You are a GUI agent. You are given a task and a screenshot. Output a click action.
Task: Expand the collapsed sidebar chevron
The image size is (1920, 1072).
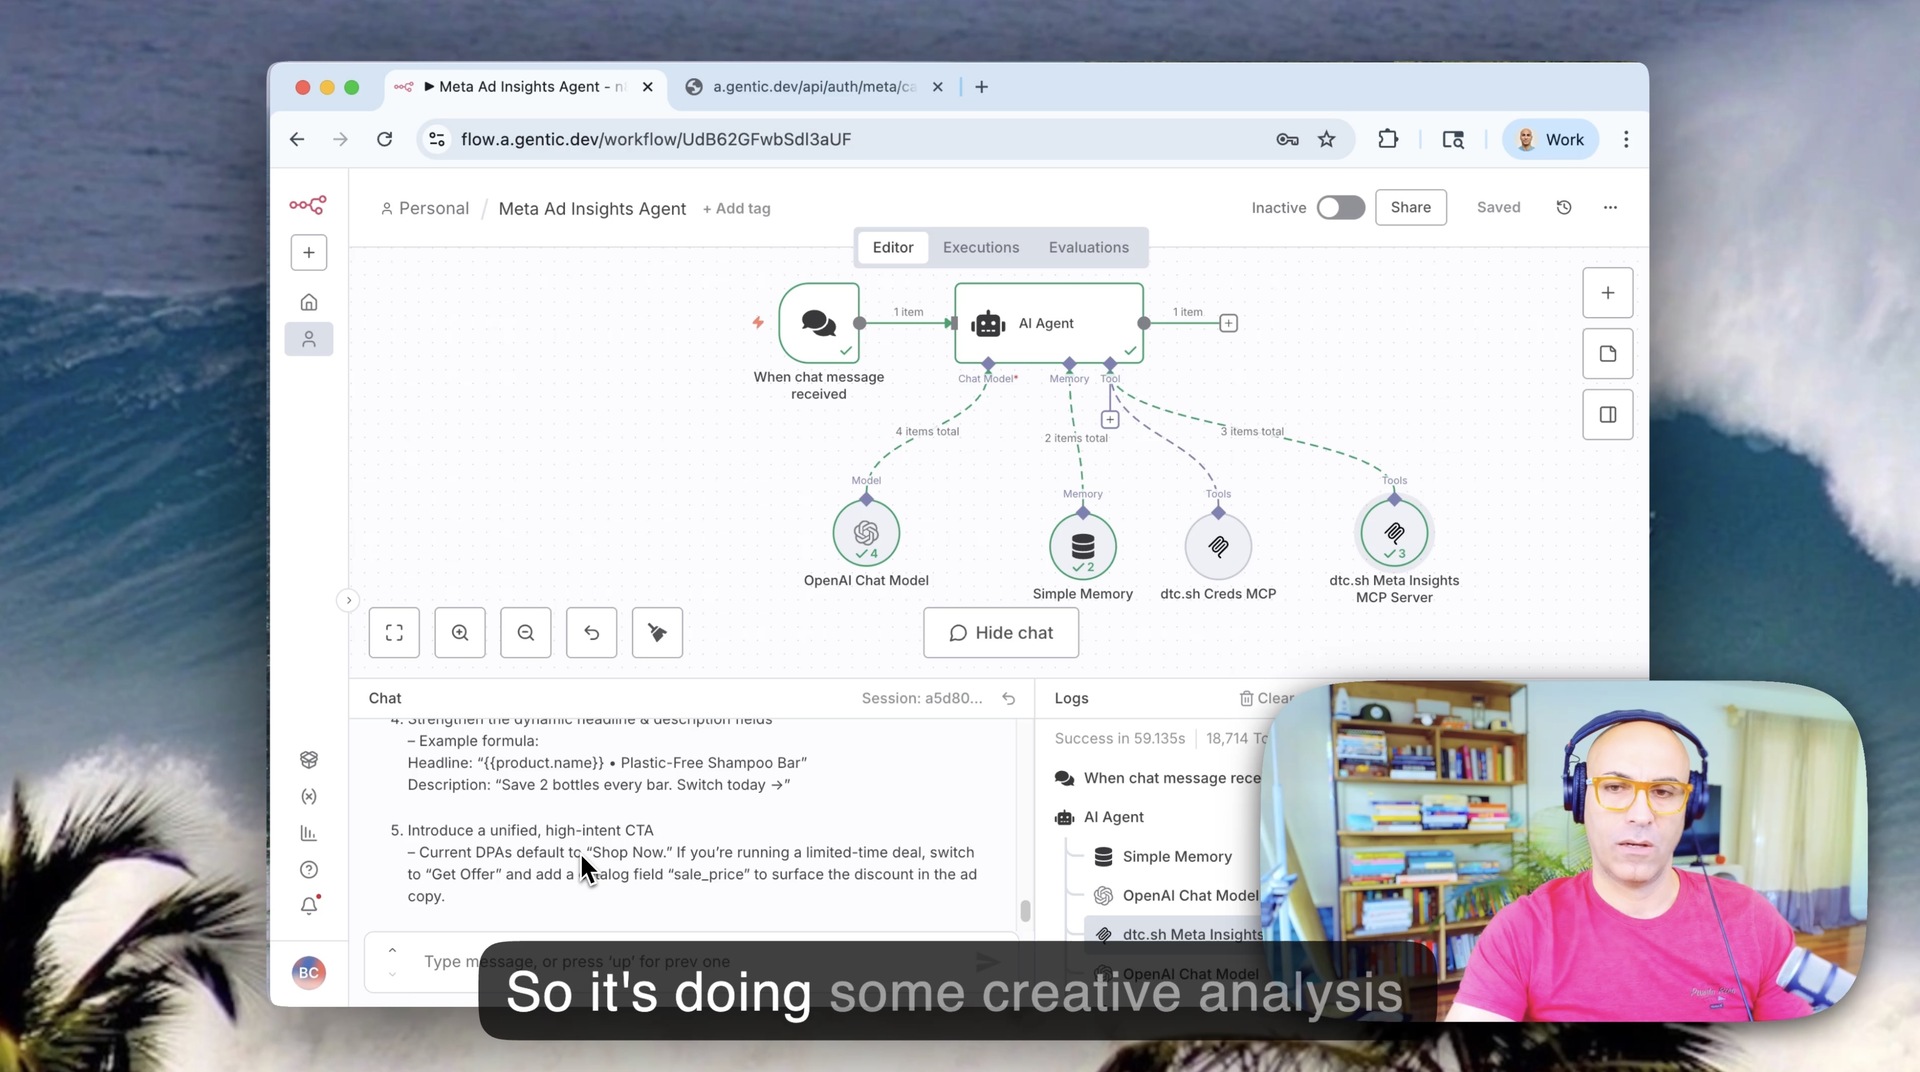(x=348, y=600)
